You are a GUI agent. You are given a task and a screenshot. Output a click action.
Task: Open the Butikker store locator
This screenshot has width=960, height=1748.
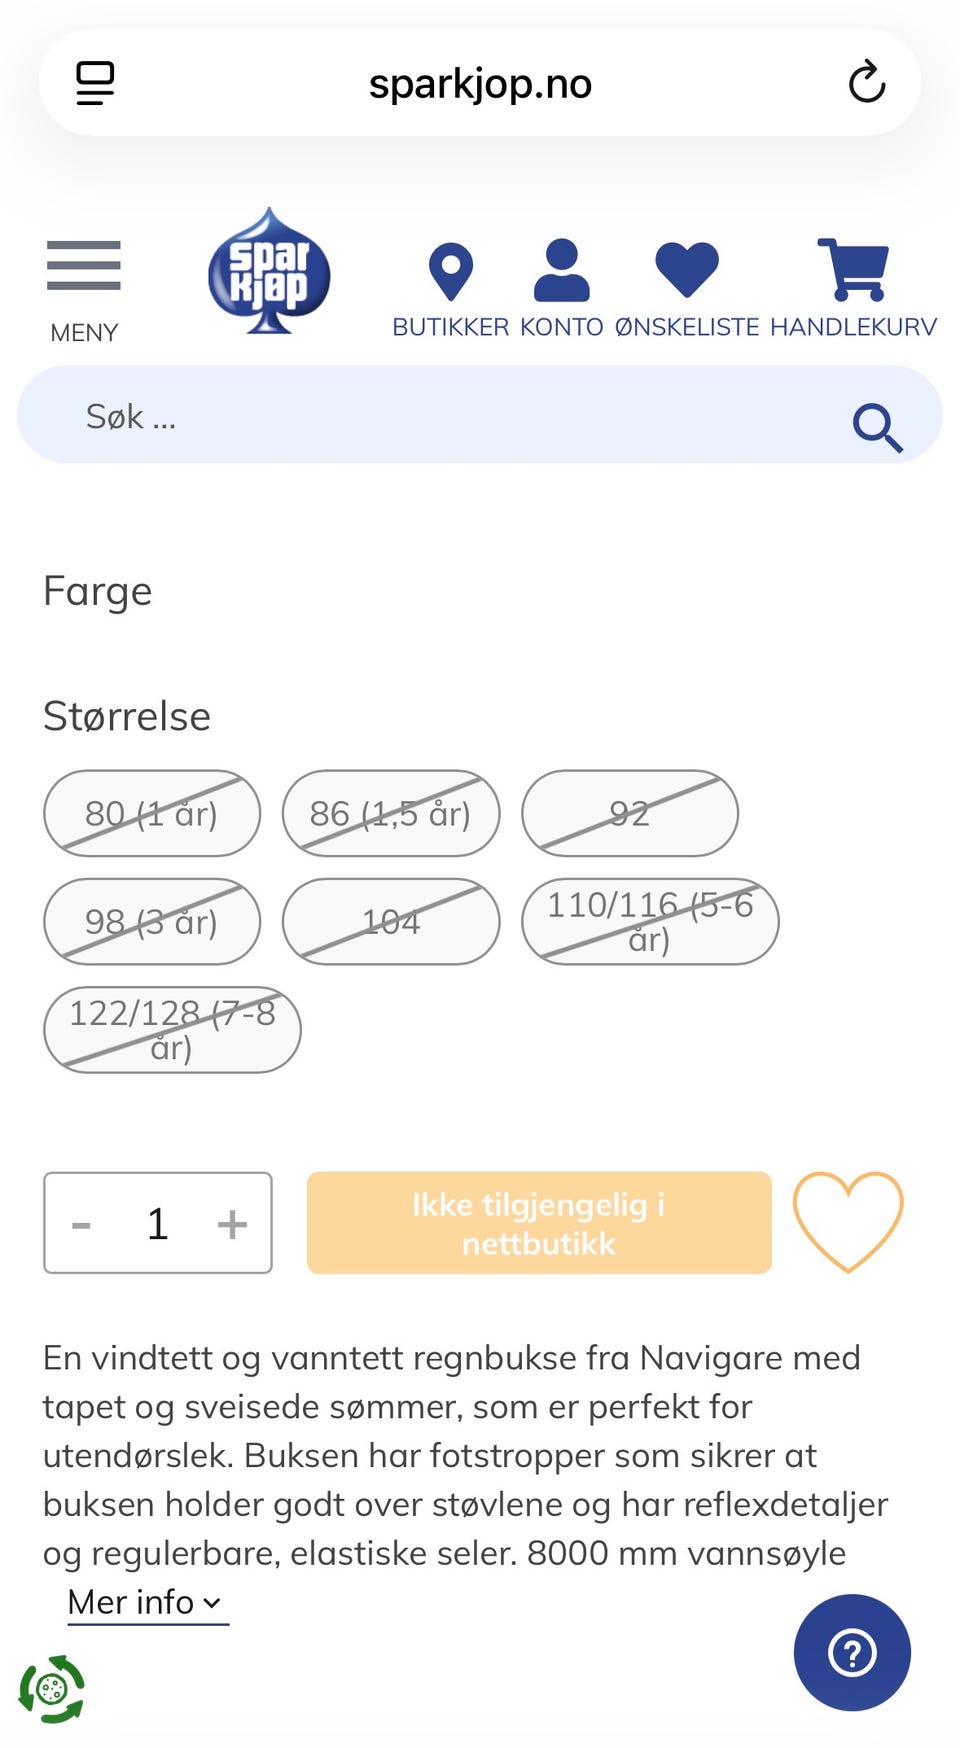450,287
